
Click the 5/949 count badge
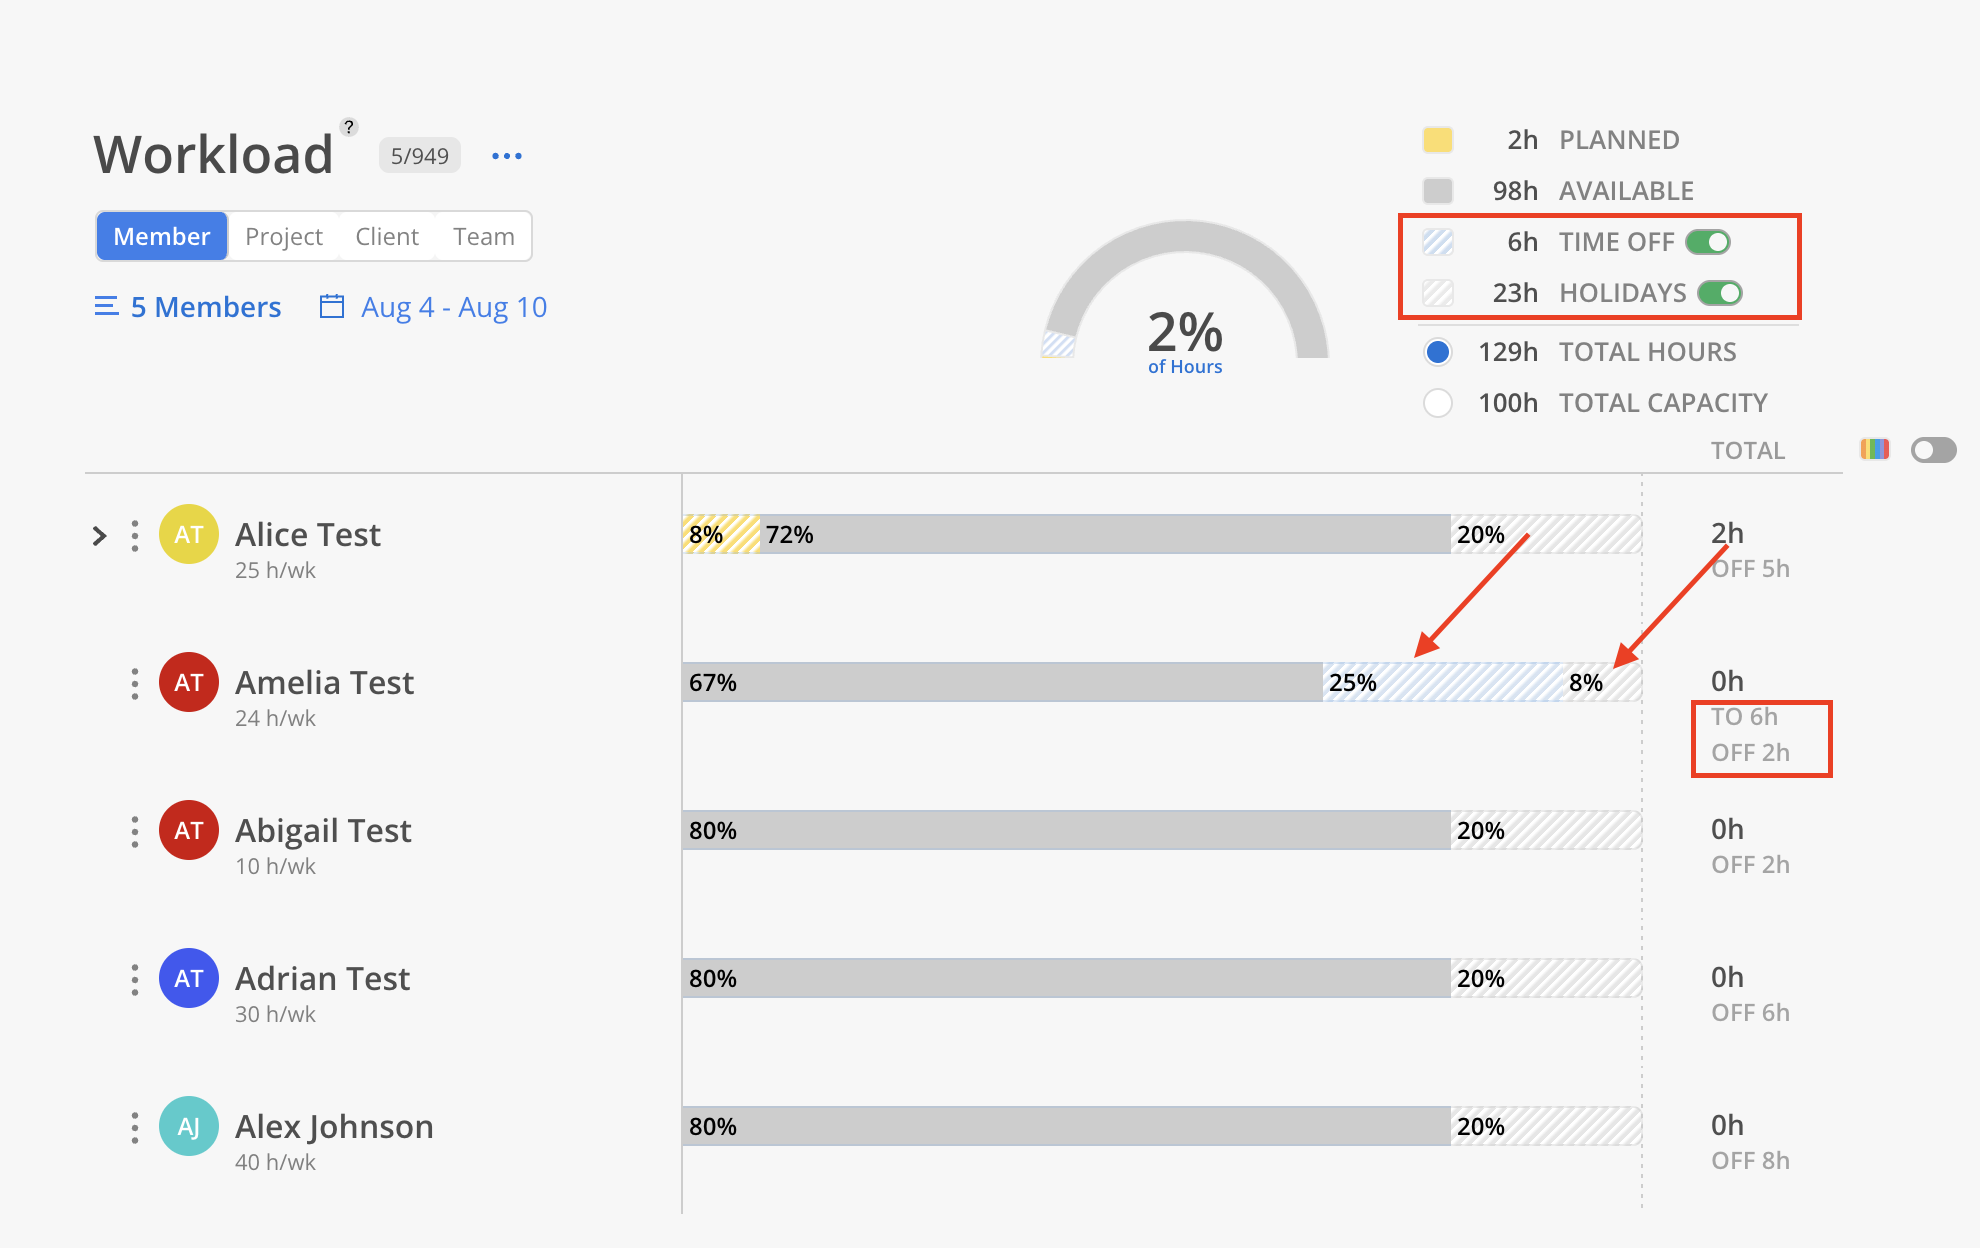pos(420,156)
